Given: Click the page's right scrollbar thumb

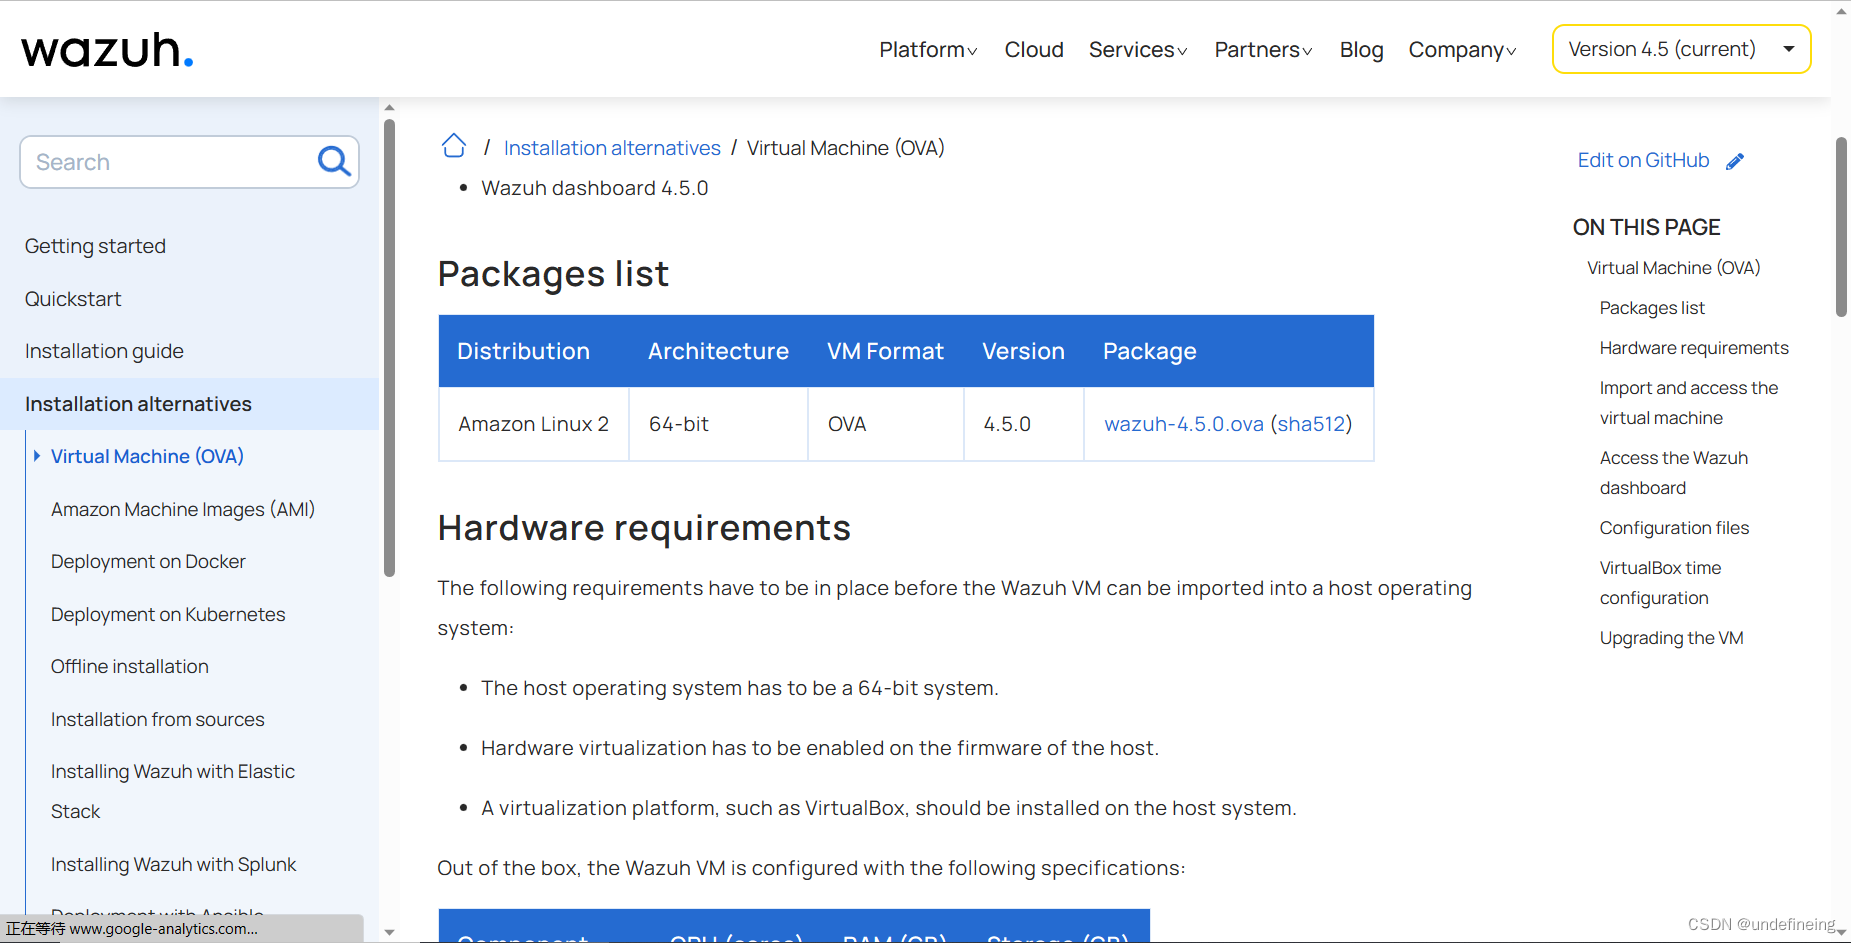Looking at the screenshot, I should tap(1841, 227).
